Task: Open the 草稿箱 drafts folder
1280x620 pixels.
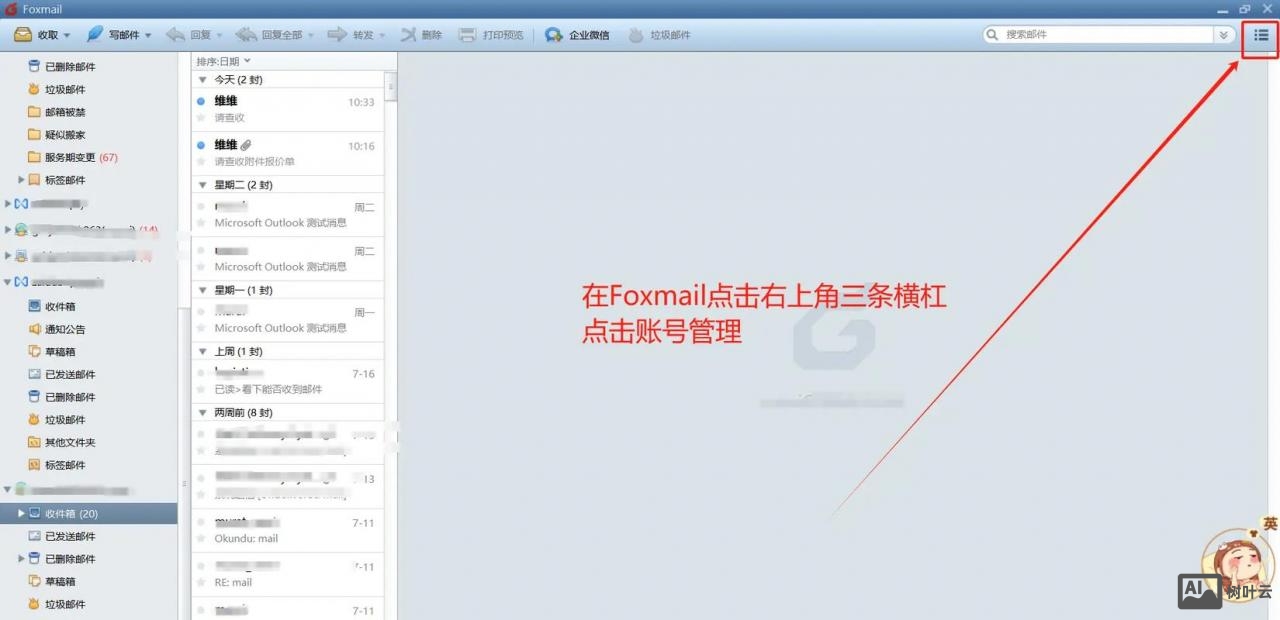Action: 58,581
